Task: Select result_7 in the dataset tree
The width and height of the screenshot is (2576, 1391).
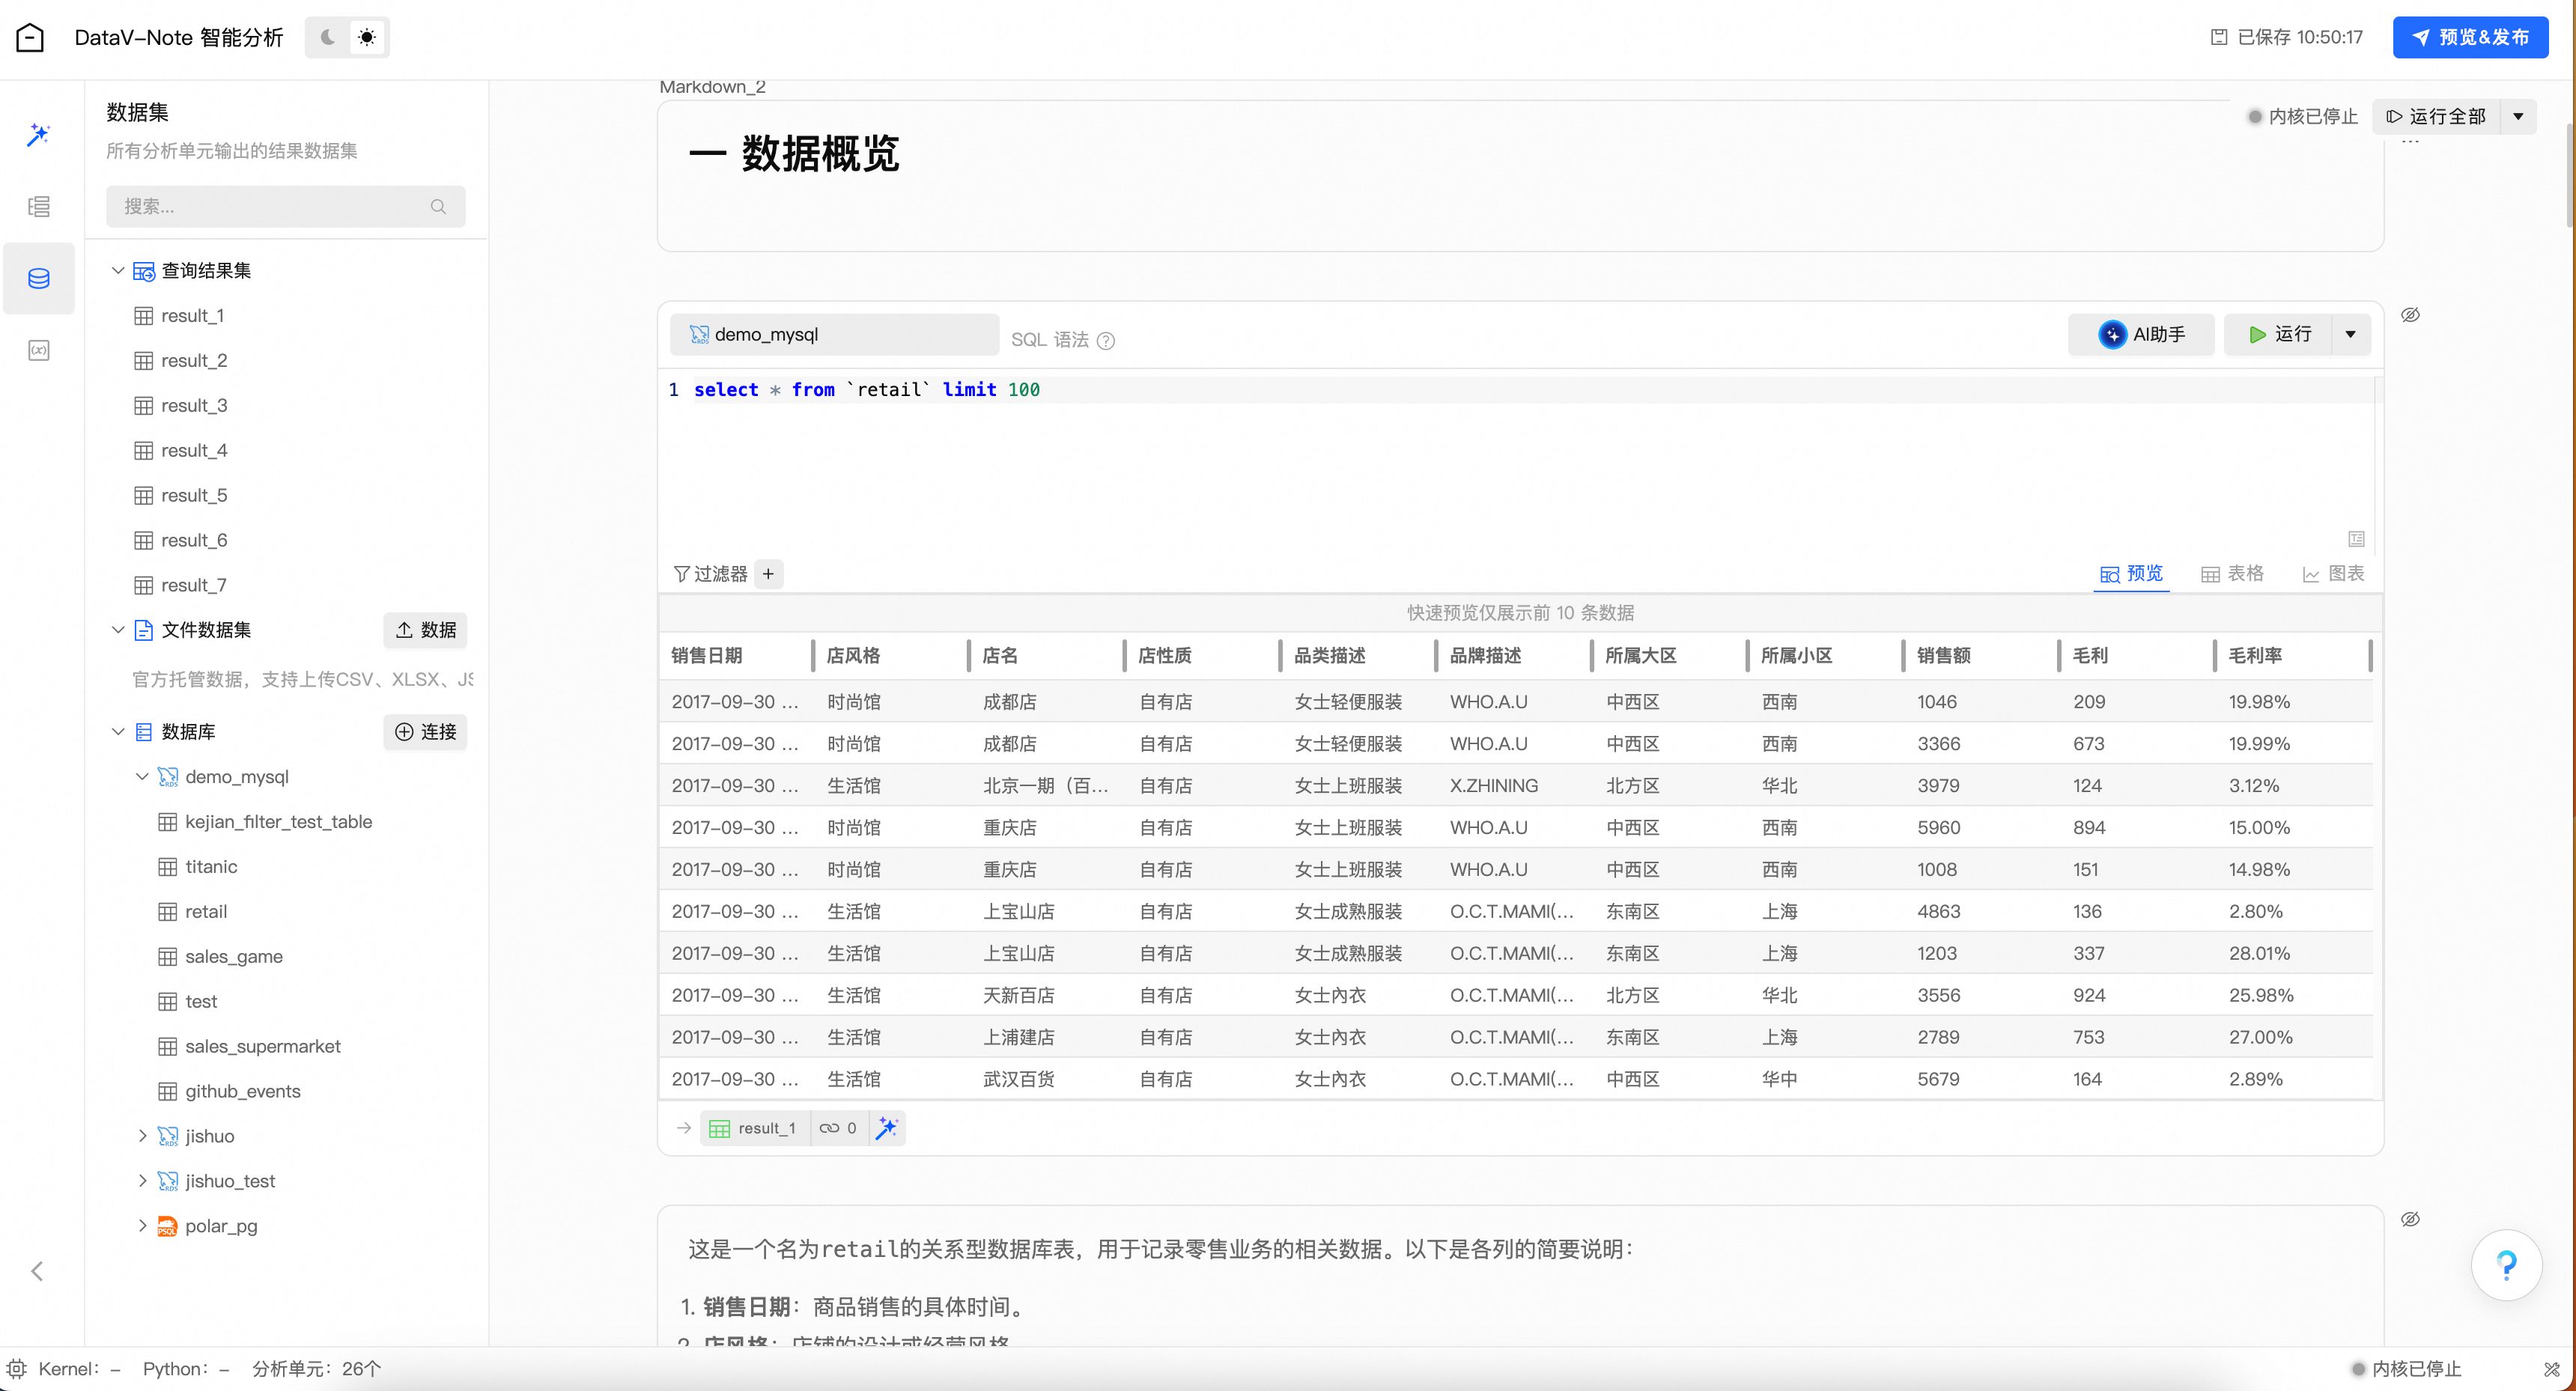Action: (194, 586)
